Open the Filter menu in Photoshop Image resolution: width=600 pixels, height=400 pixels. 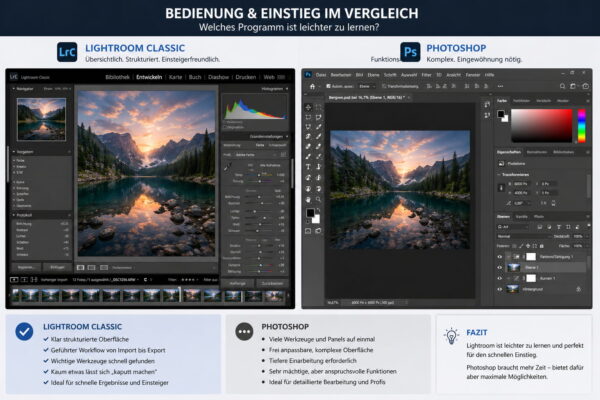(426, 75)
